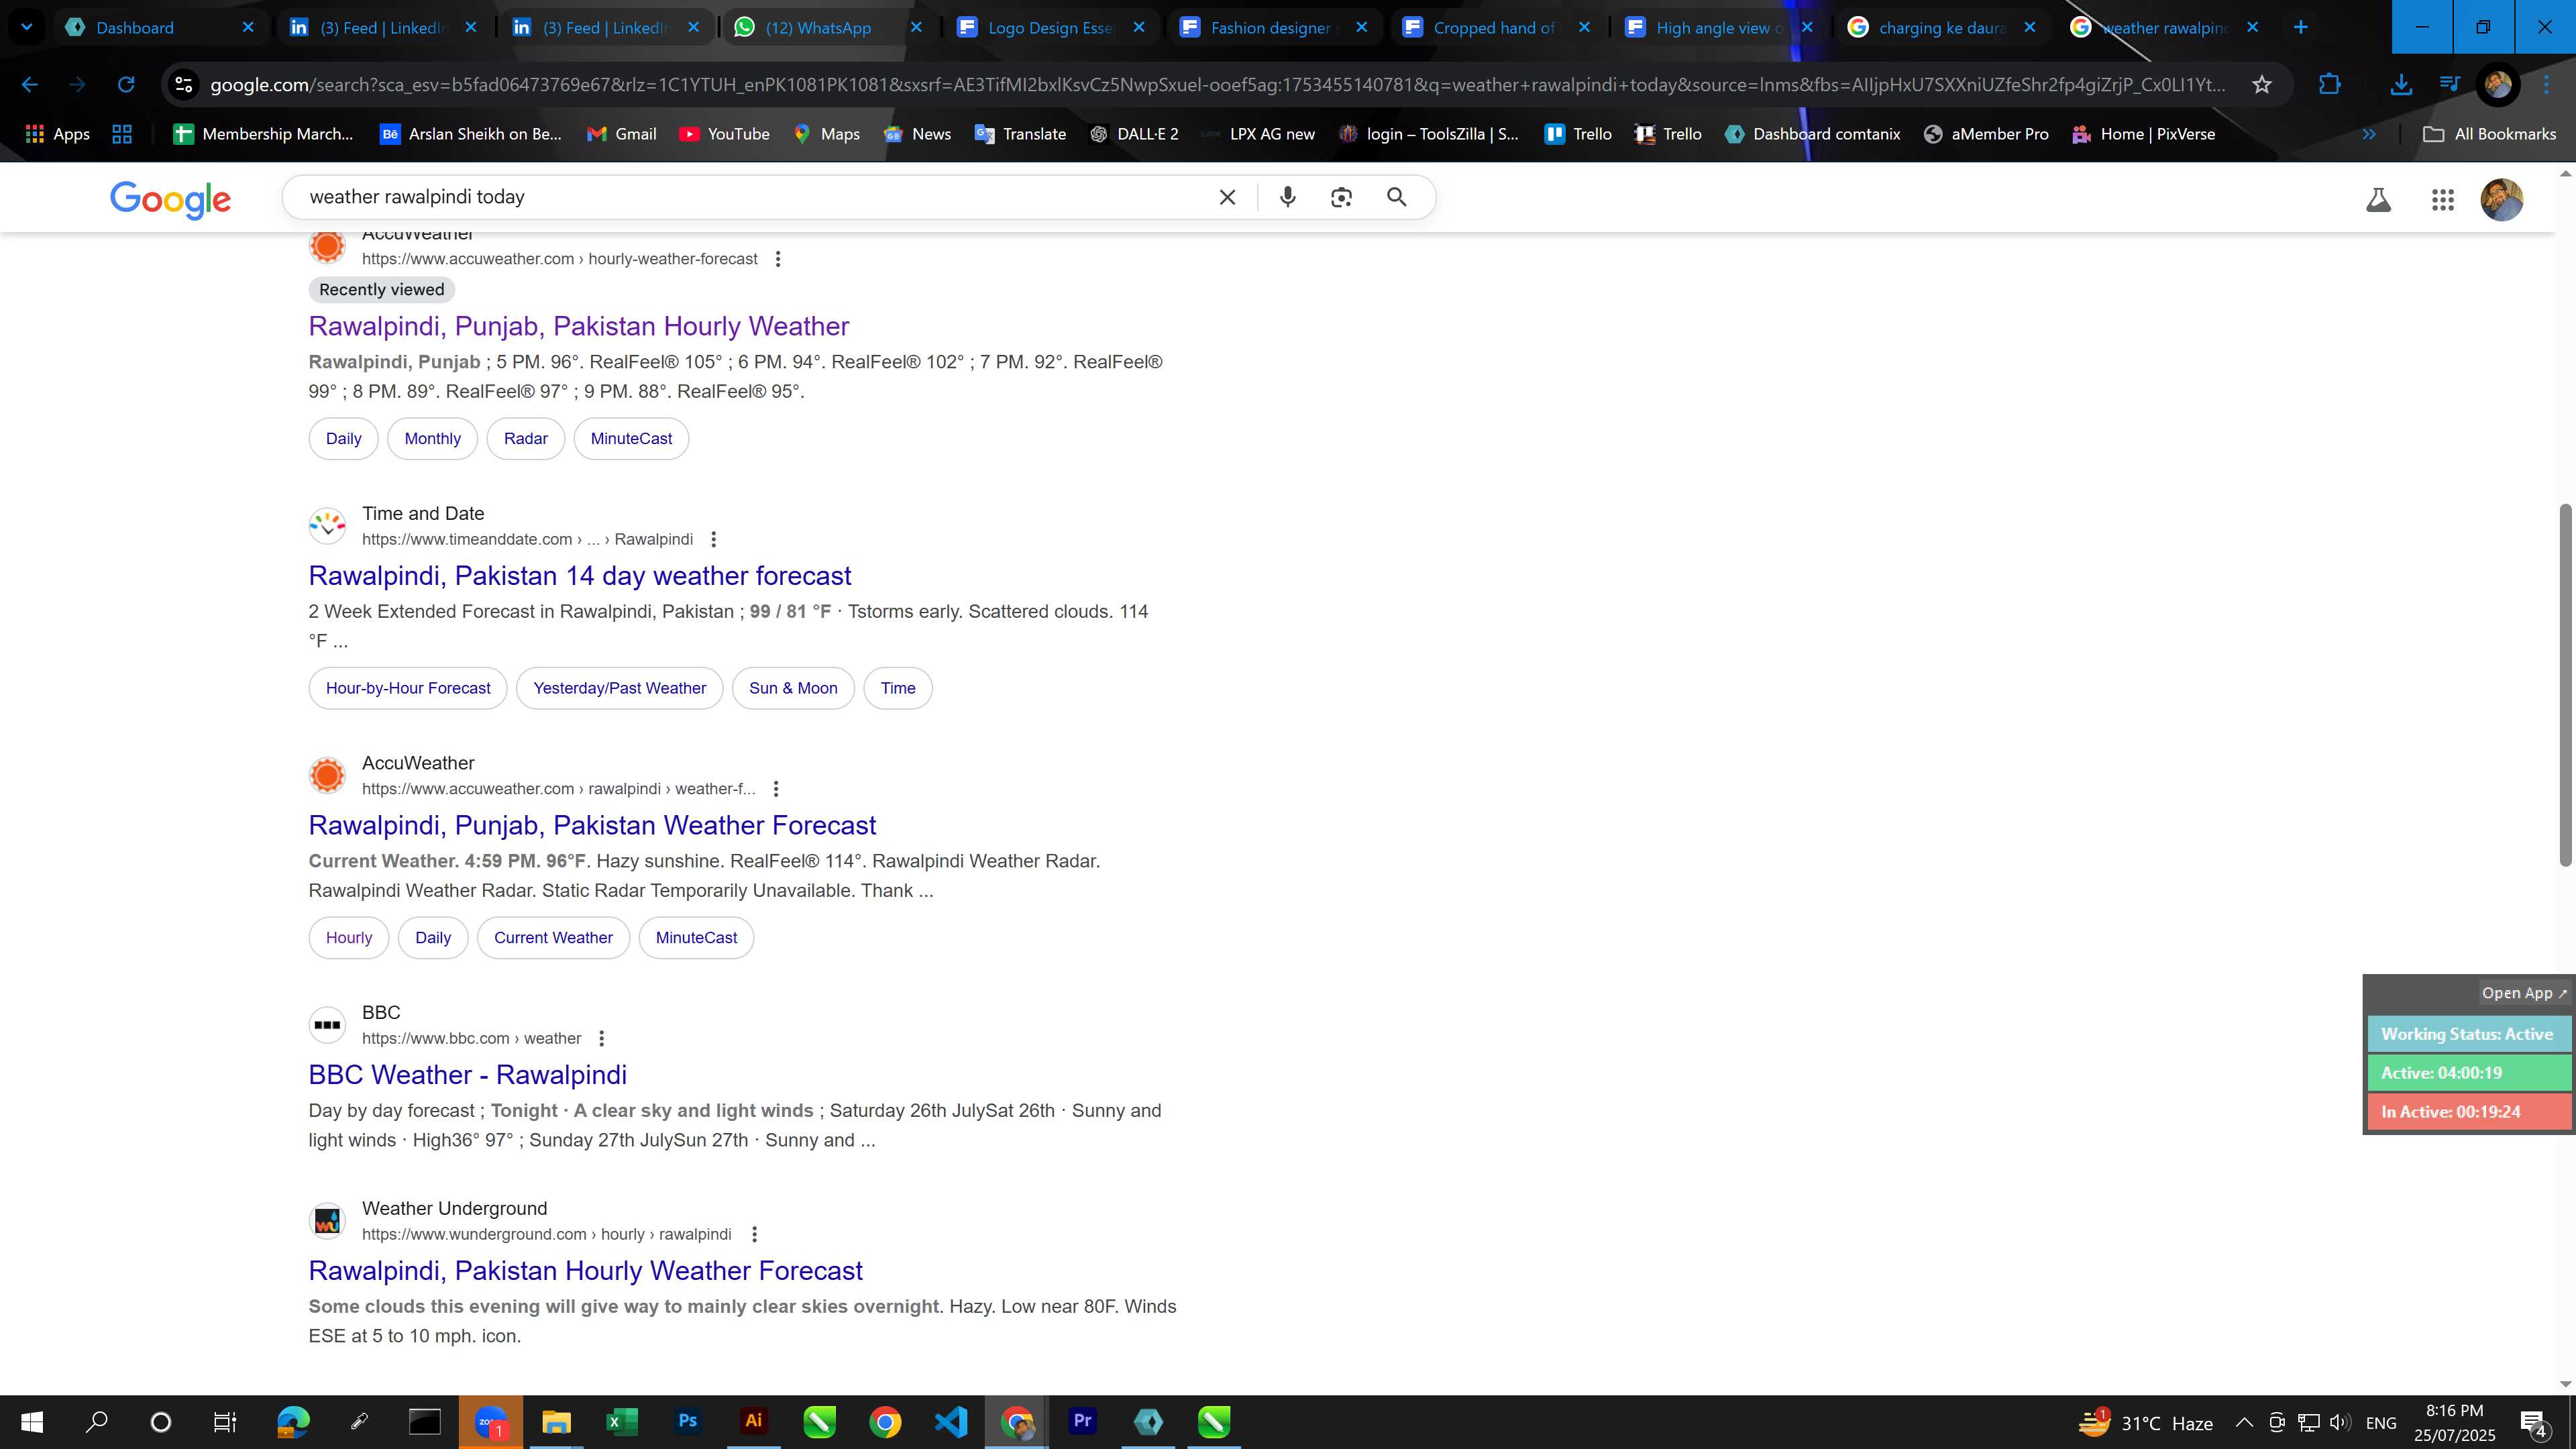Click the Google logo
This screenshot has height=1449, width=2576.
tap(170, 199)
